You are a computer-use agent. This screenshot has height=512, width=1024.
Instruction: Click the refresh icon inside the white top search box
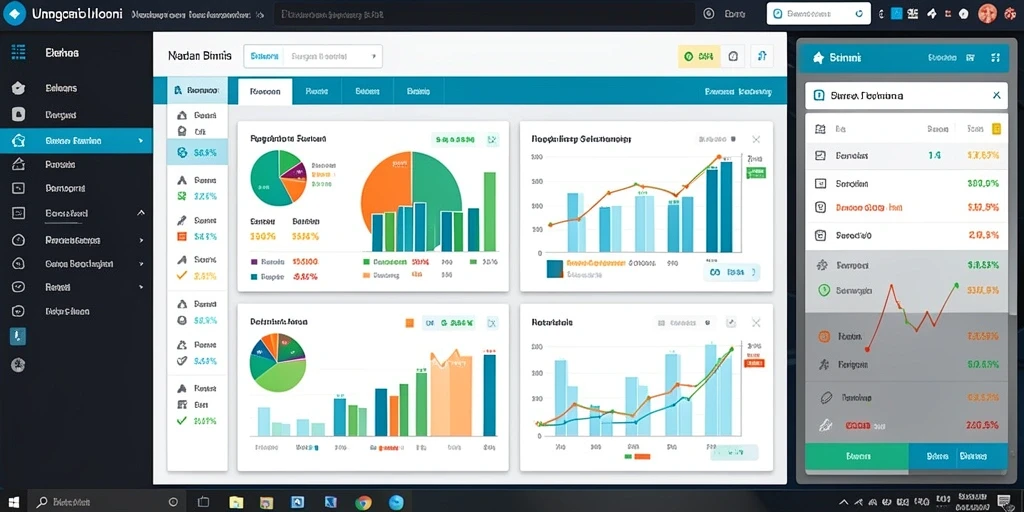859,13
